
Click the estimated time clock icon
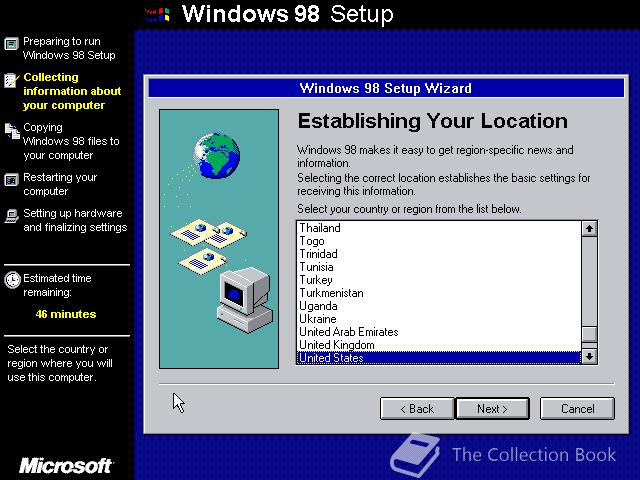pos(12,280)
